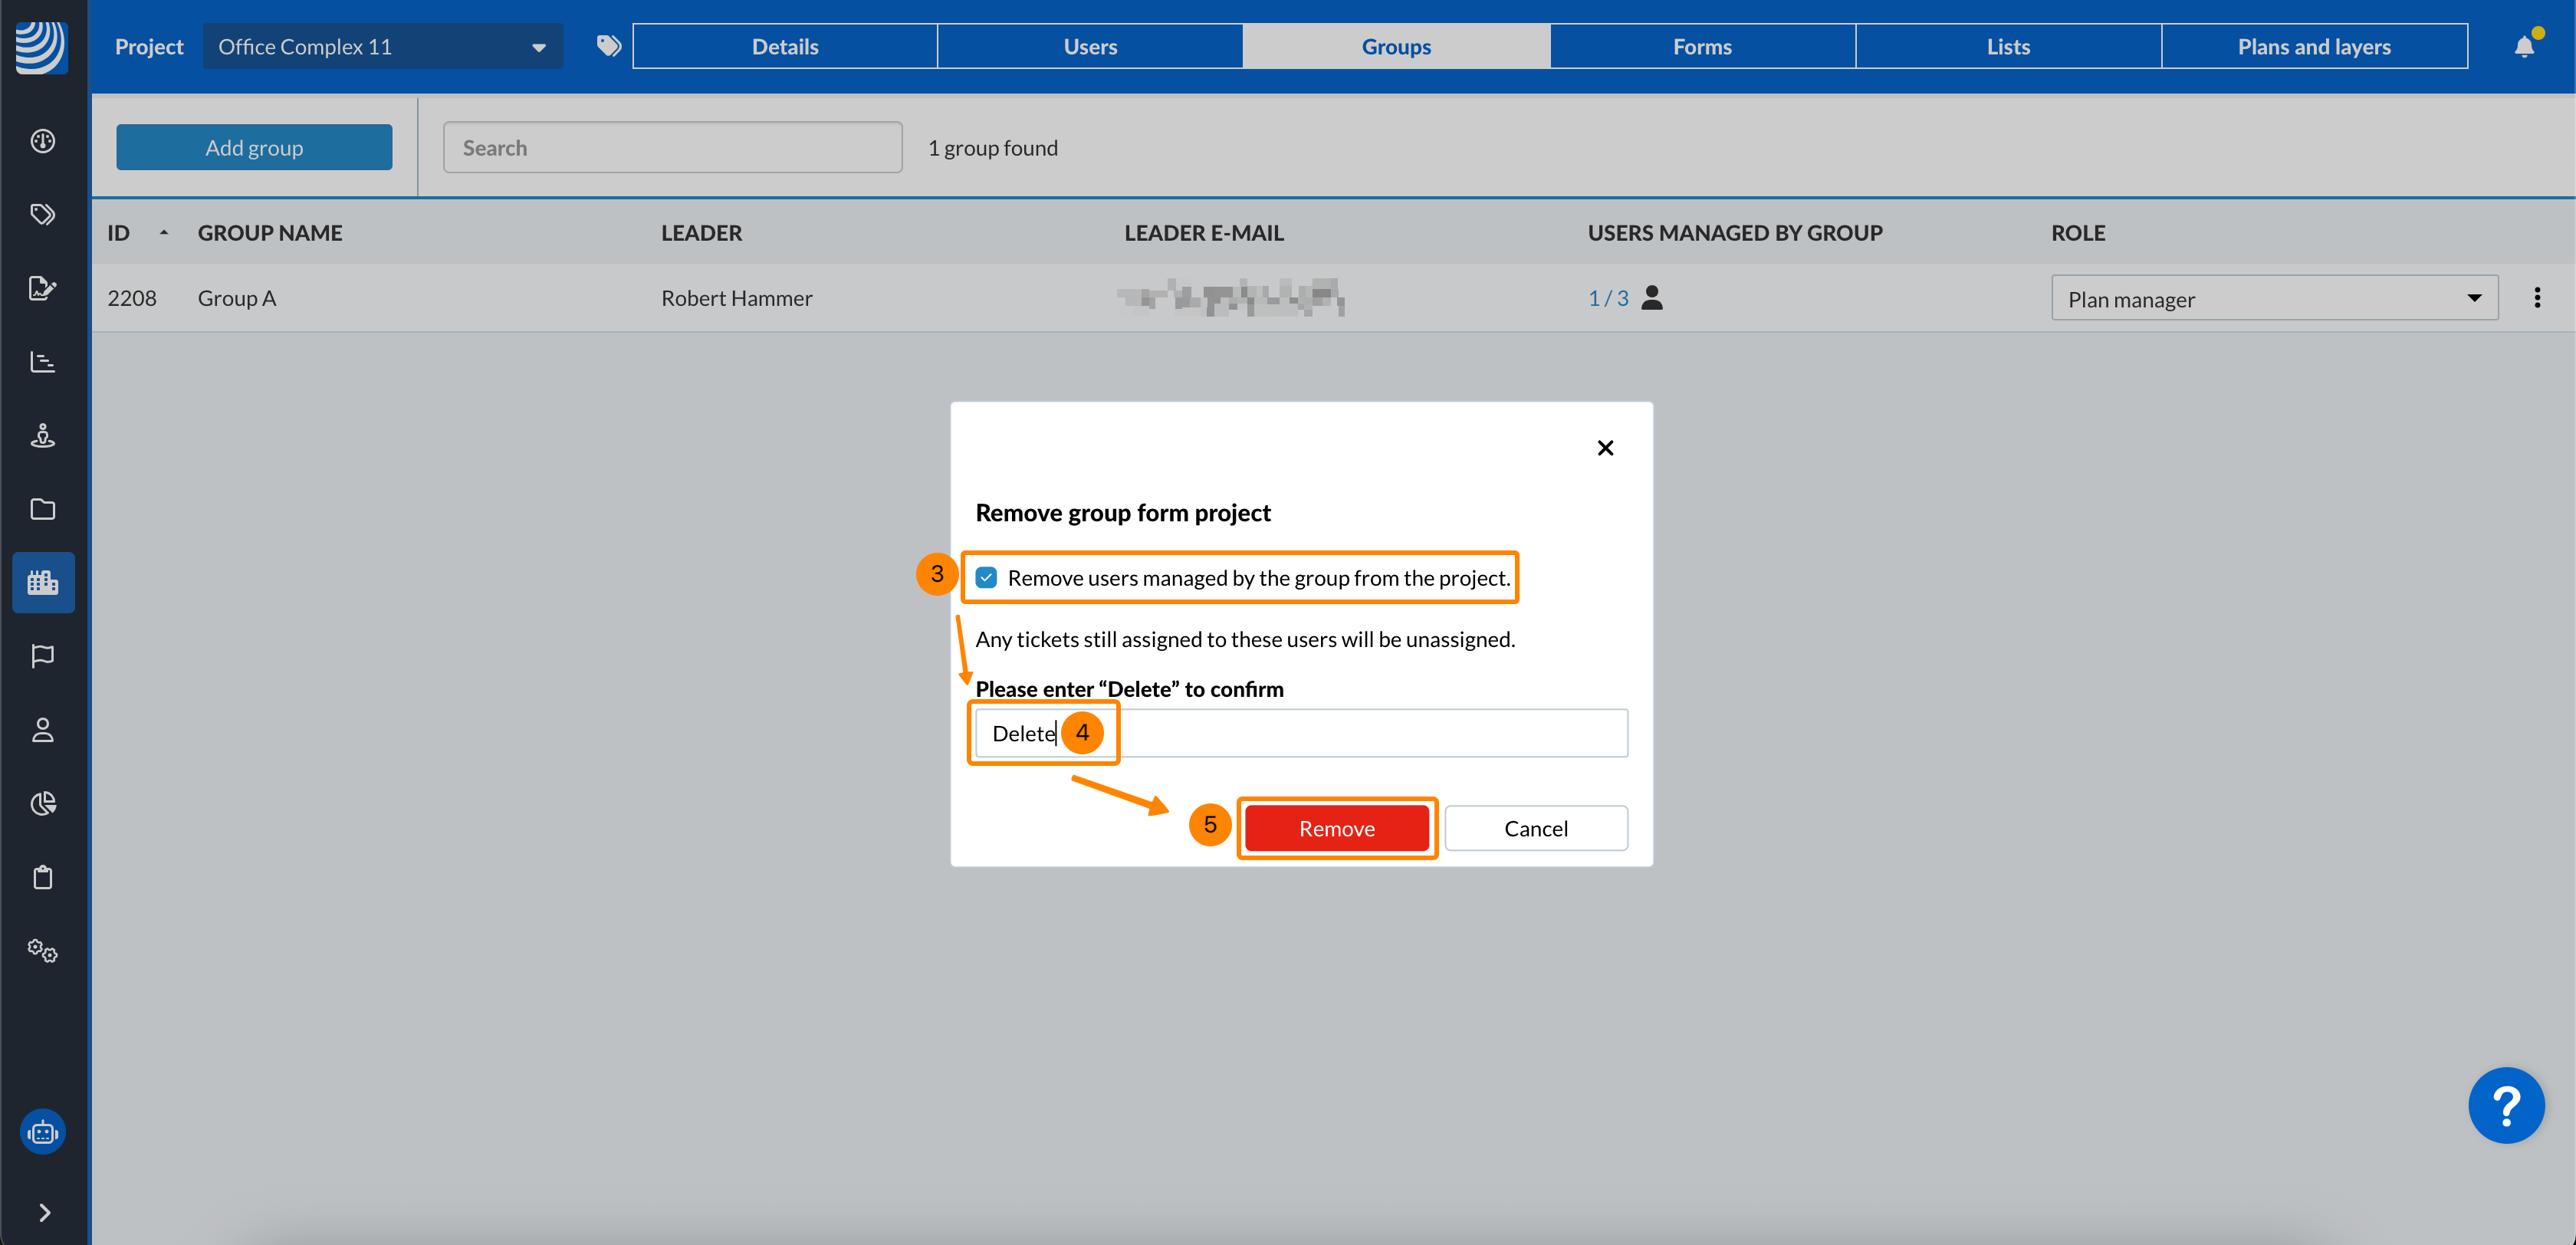Open the tags icon next to project selector

pos(608,46)
